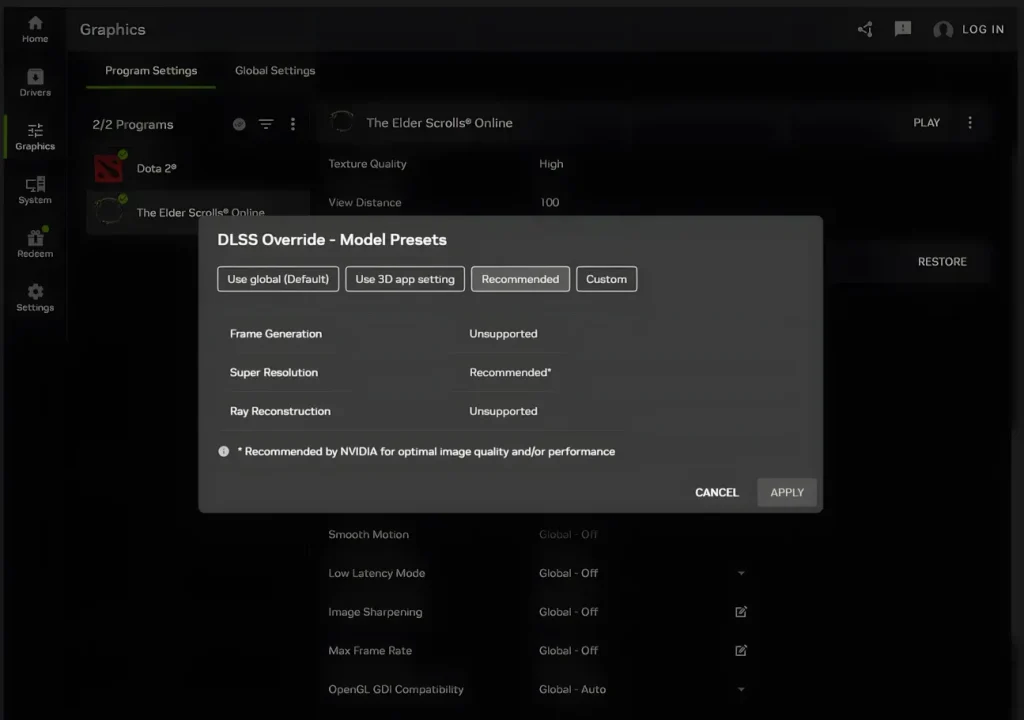The height and width of the screenshot is (720, 1024).
Task: Switch to the Global Settings tab
Action: (x=275, y=70)
